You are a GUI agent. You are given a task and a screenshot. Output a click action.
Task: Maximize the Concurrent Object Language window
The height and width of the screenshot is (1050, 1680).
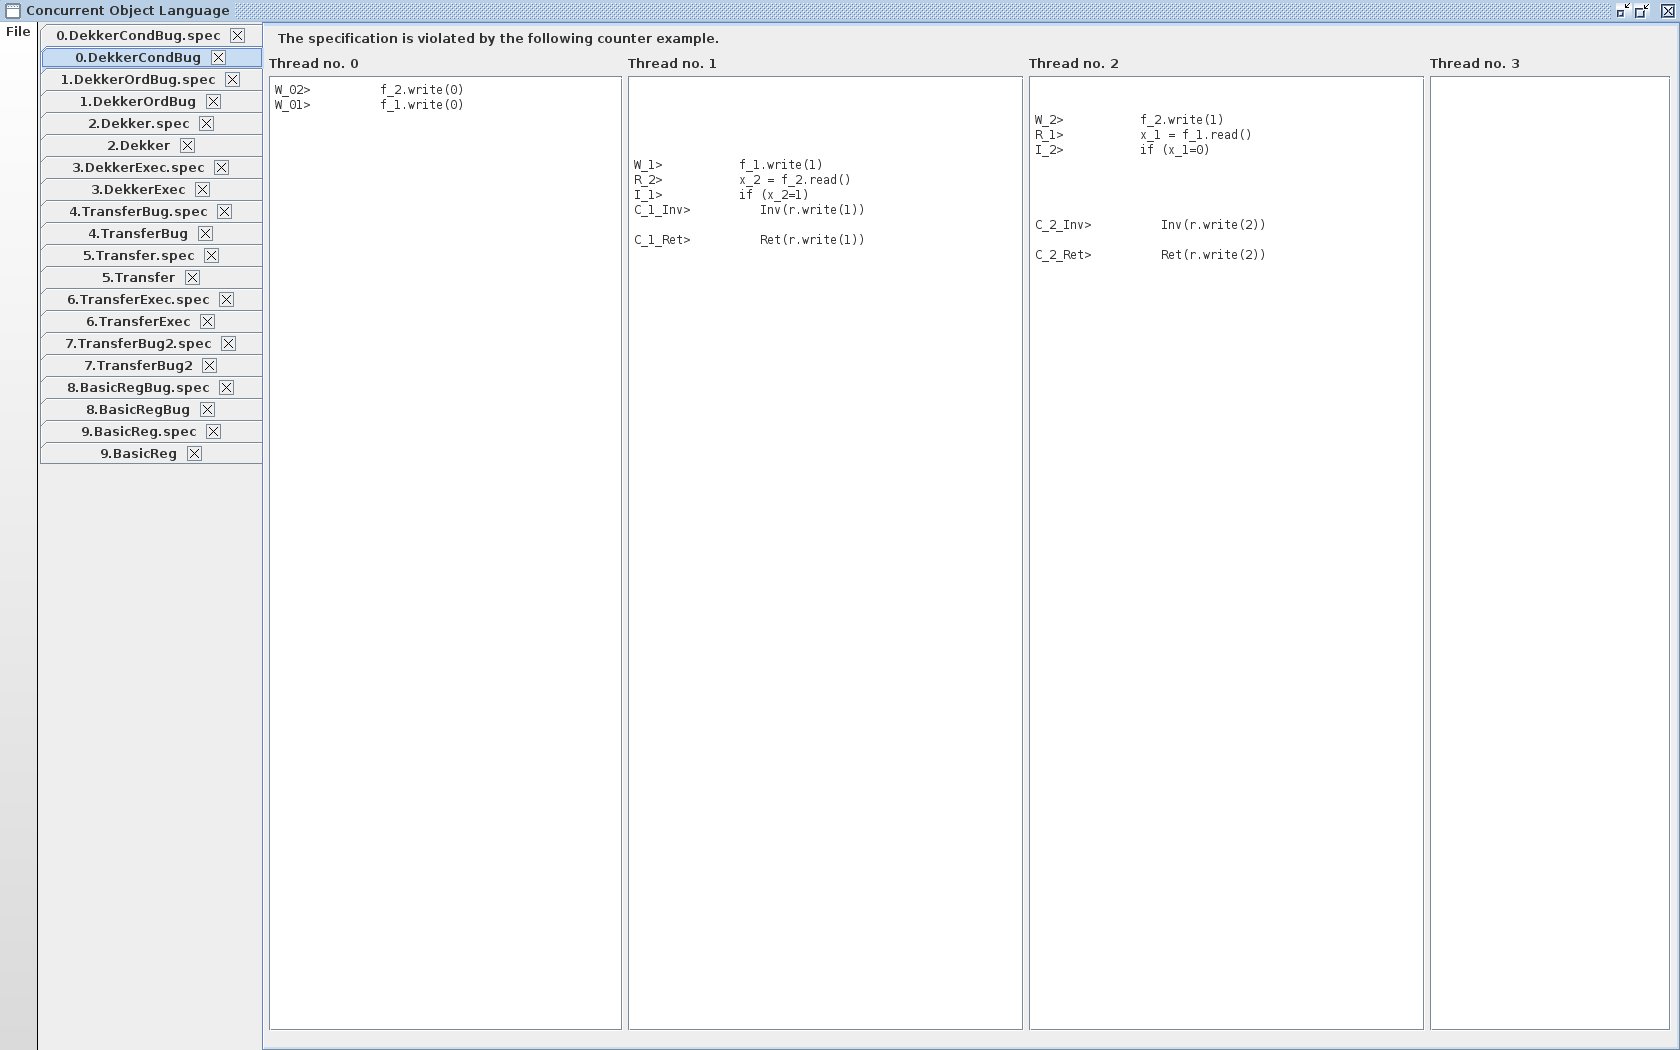(1641, 11)
